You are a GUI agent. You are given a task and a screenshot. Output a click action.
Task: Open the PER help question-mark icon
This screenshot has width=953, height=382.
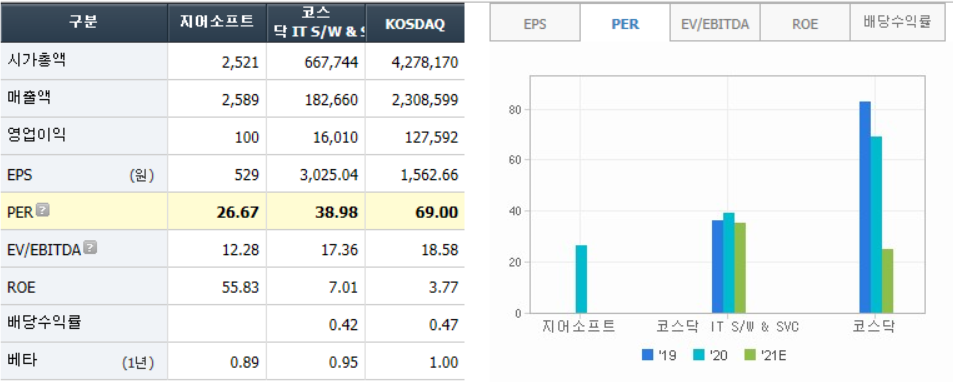[x=43, y=211]
